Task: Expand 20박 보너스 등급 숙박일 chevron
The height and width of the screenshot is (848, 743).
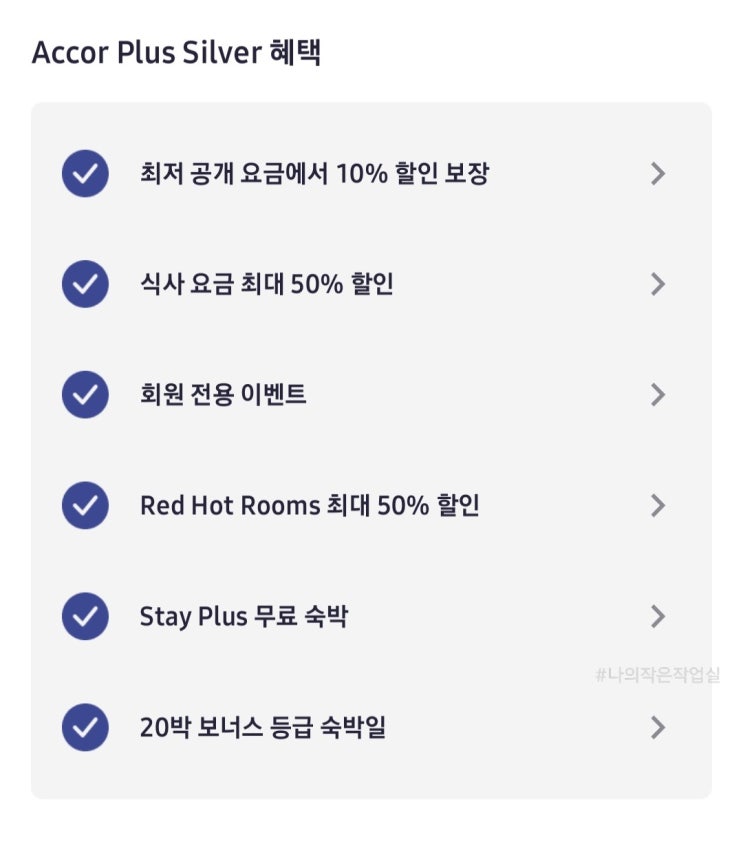Action: [657, 727]
